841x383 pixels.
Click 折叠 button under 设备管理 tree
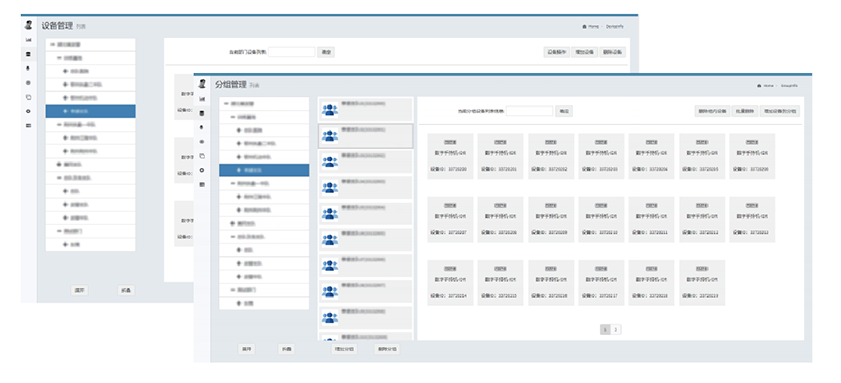pos(126,290)
